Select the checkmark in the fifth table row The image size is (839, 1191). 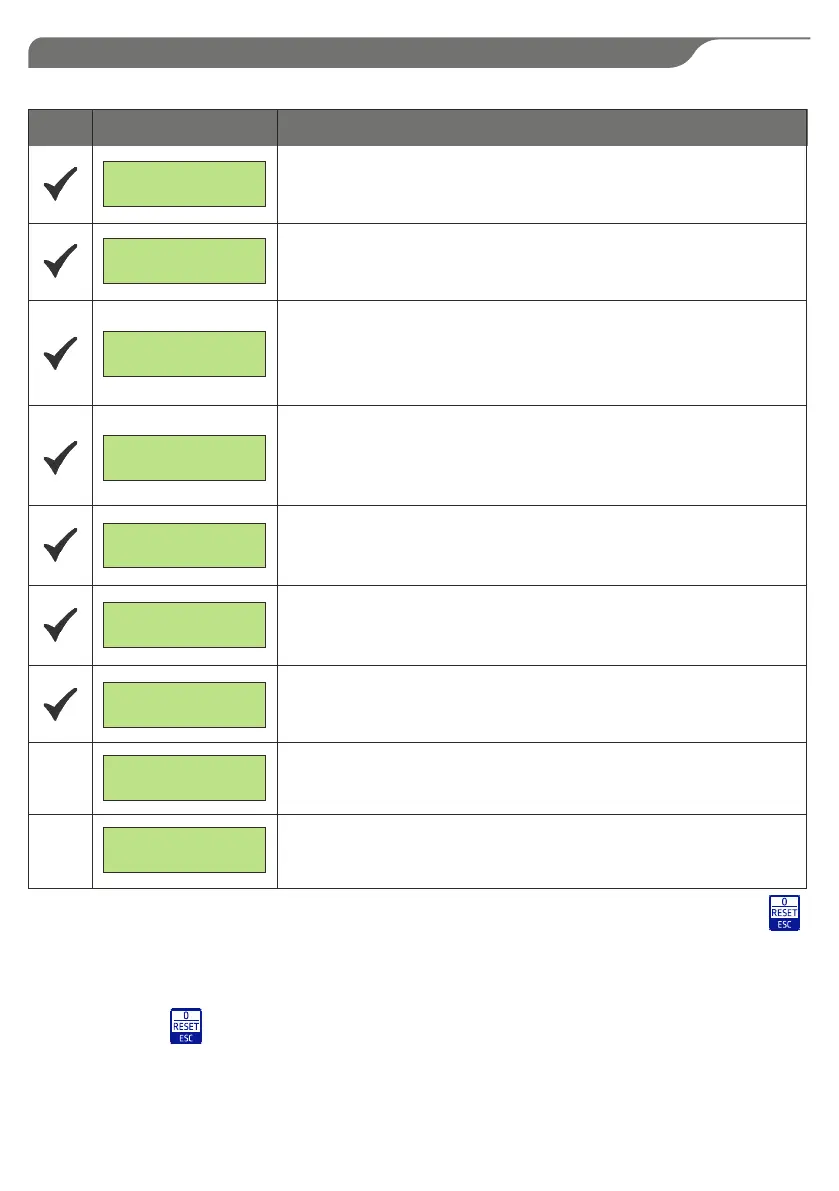(x=61, y=545)
